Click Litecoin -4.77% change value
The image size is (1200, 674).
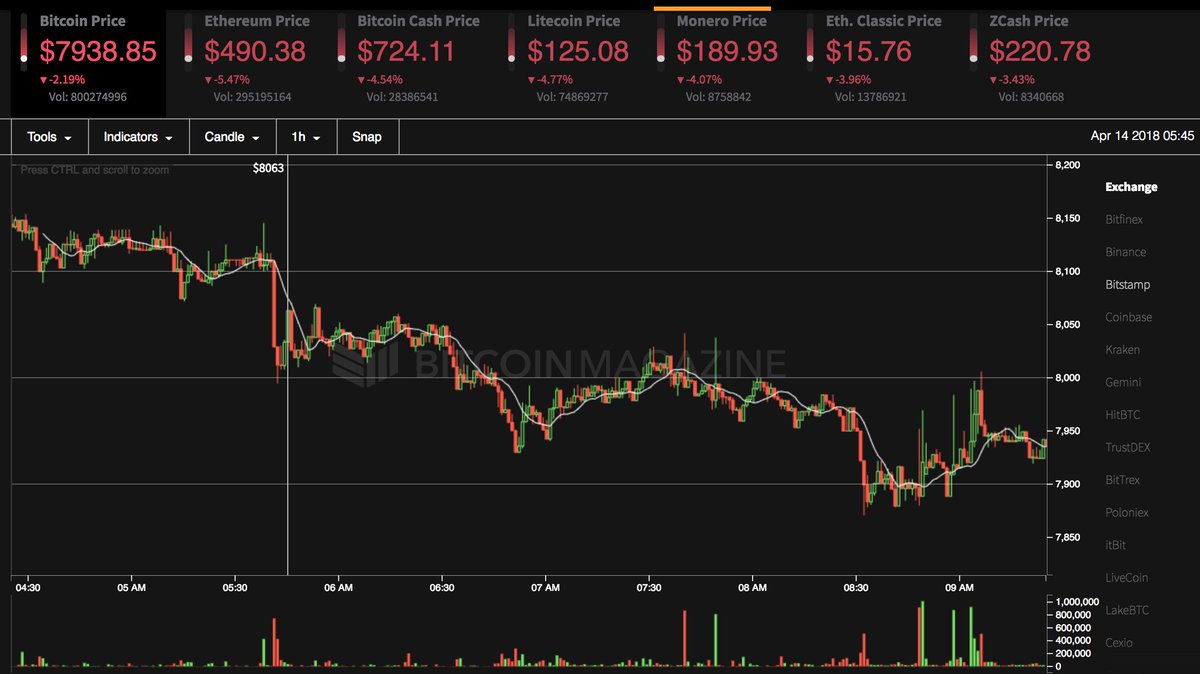click(551, 80)
